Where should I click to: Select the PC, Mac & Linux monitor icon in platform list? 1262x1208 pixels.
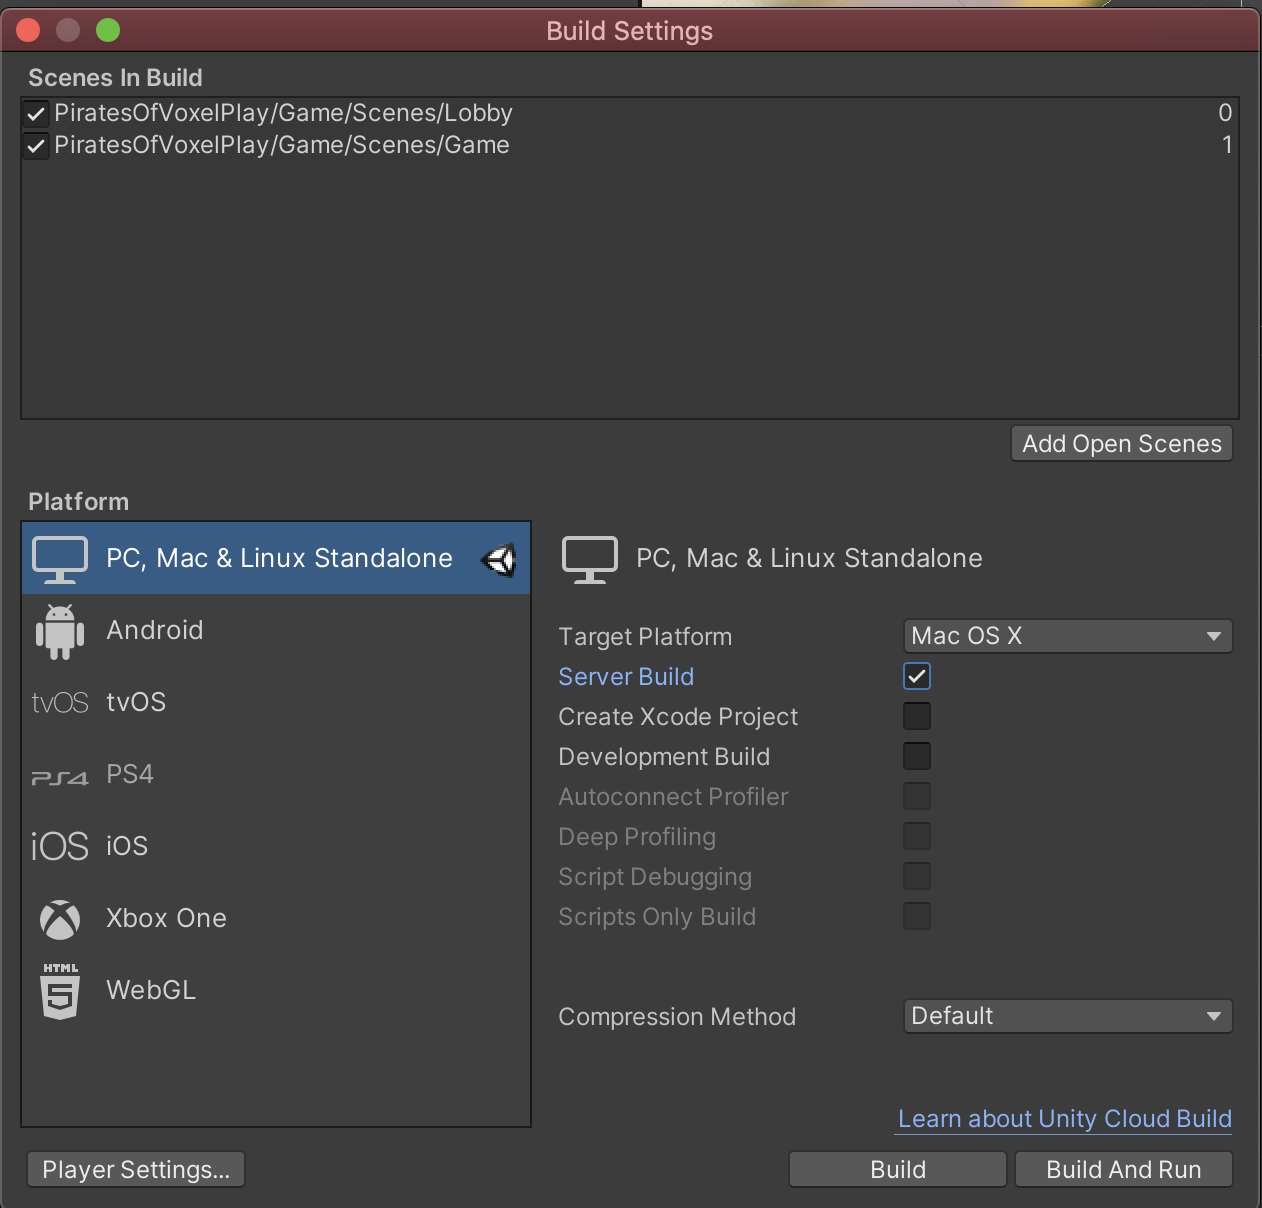pyautogui.click(x=60, y=559)
